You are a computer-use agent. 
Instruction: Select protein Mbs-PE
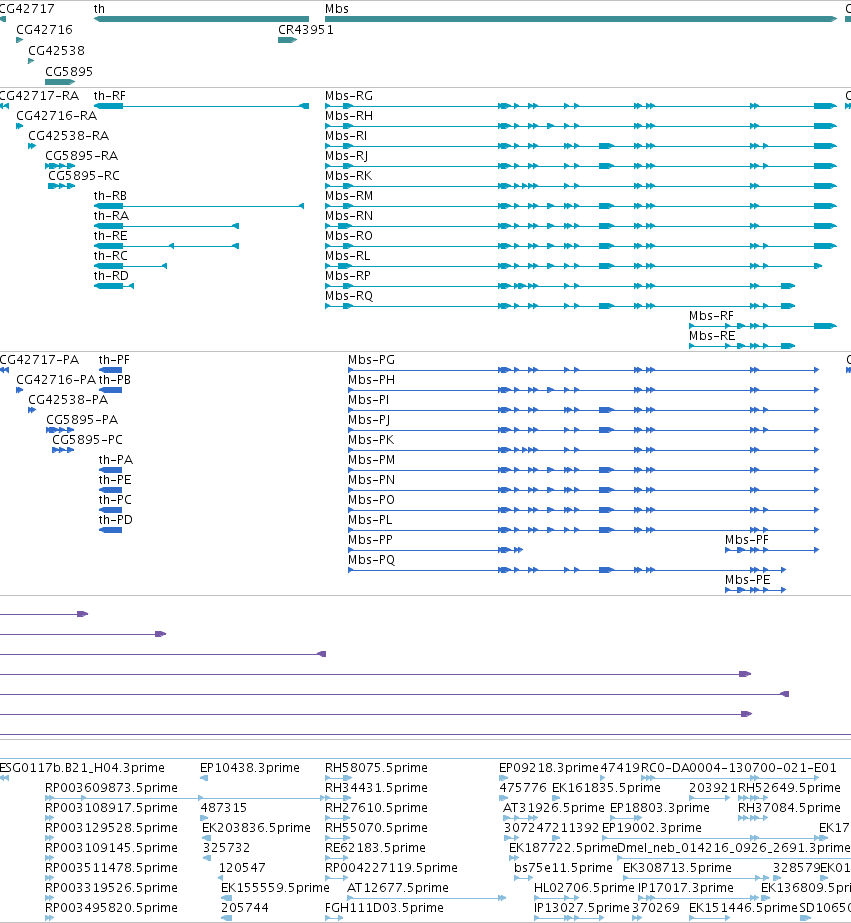(756, 590)
